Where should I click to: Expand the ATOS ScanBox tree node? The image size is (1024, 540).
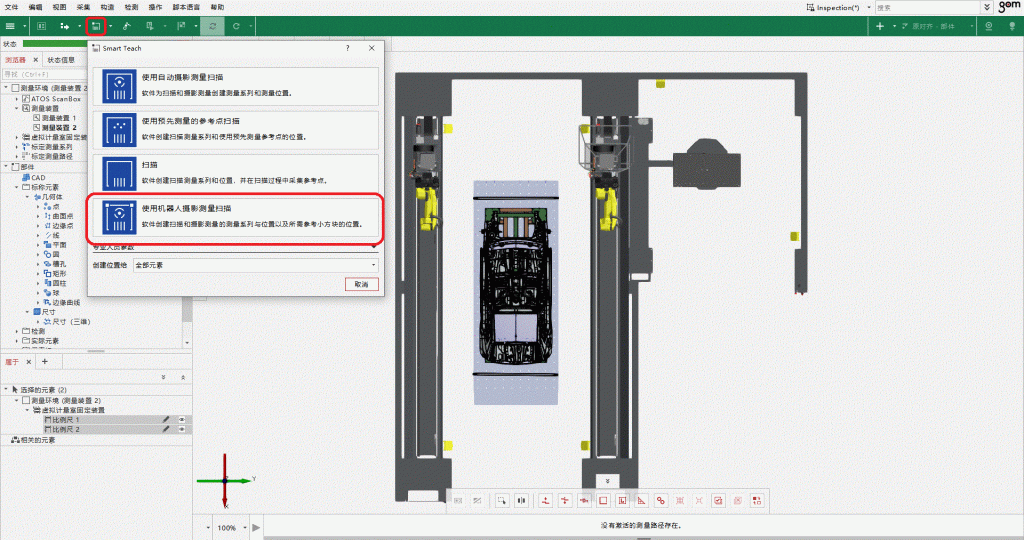coord(17,99)
